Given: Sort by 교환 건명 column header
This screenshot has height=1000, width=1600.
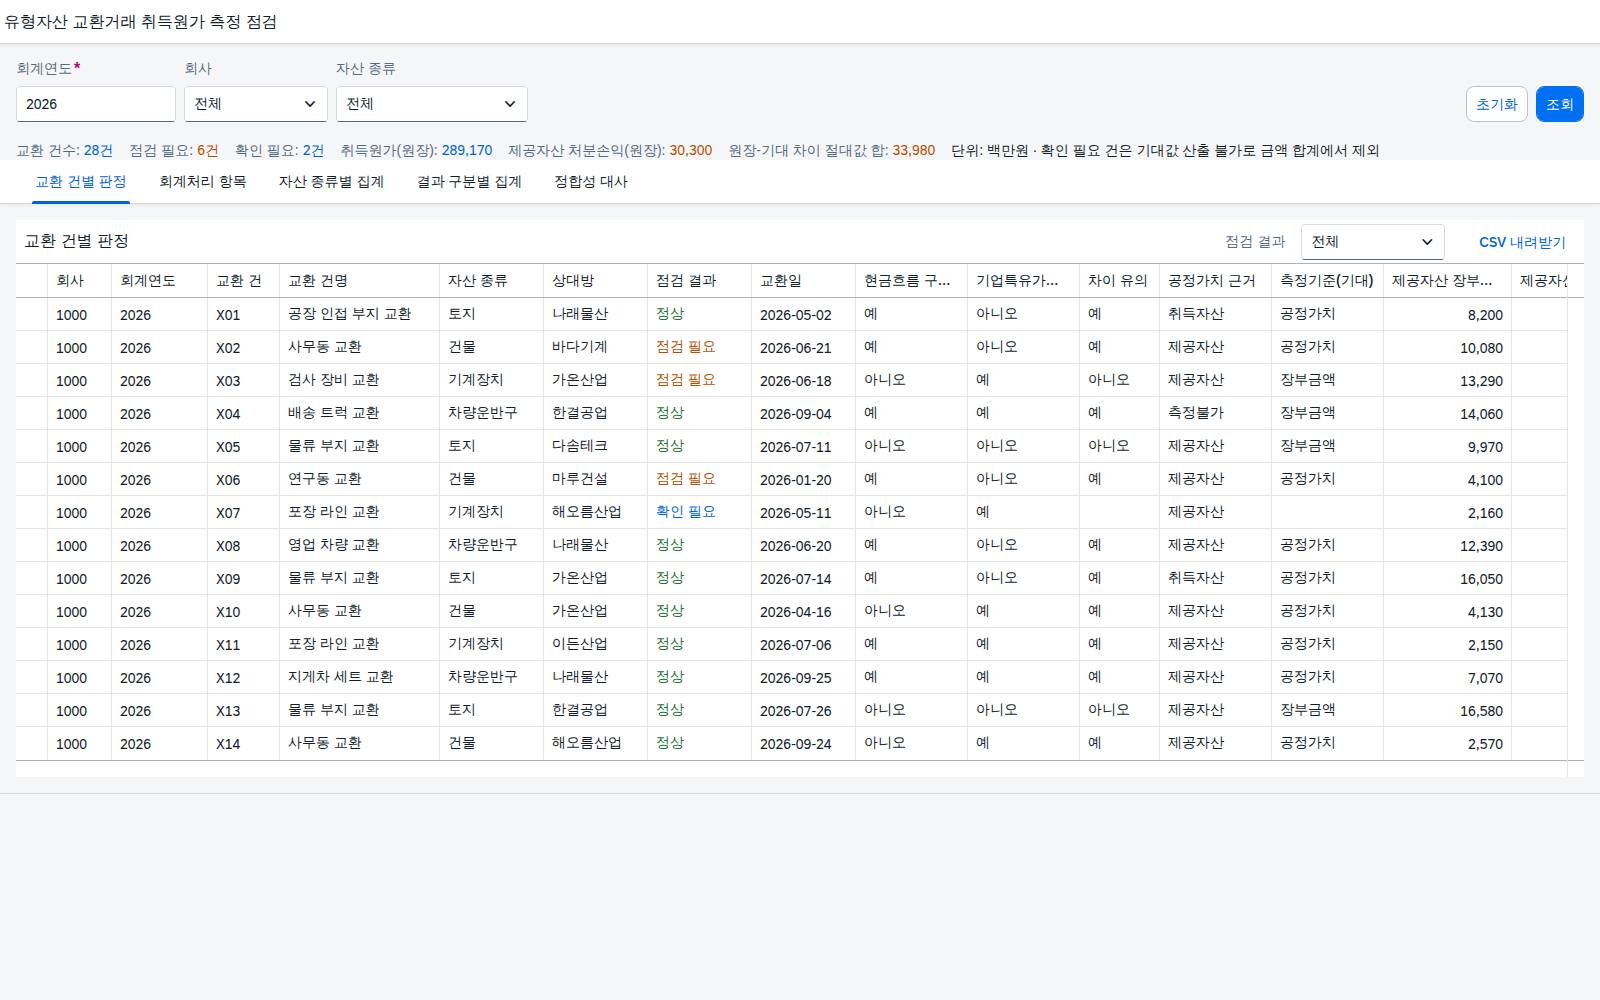Looking at the screenshot, I should click(360, 281).
